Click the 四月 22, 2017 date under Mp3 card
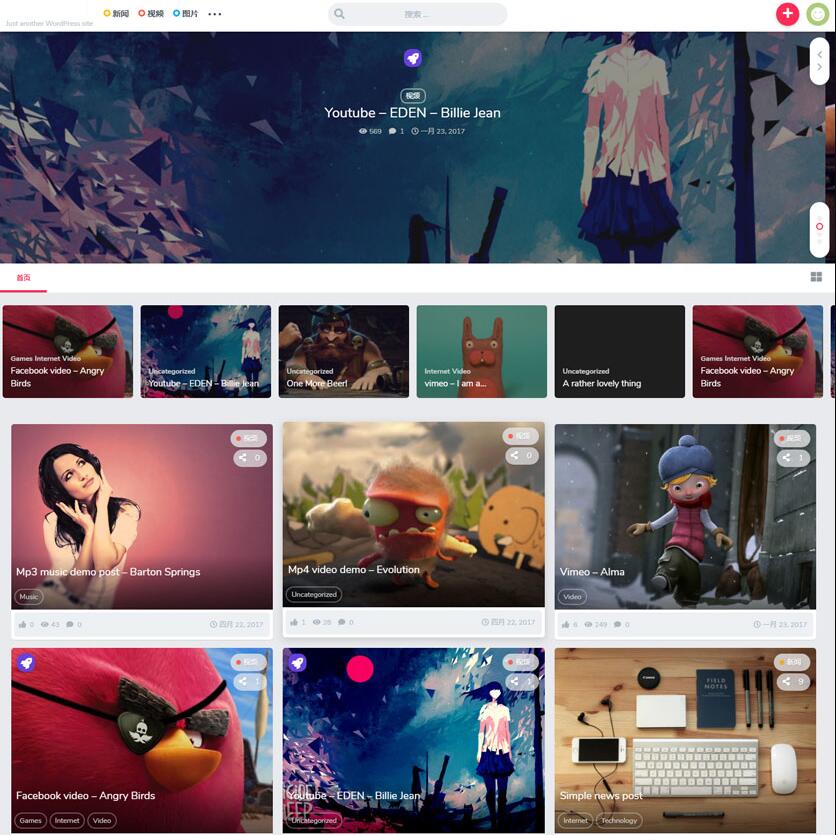 [x=237, y=624]
